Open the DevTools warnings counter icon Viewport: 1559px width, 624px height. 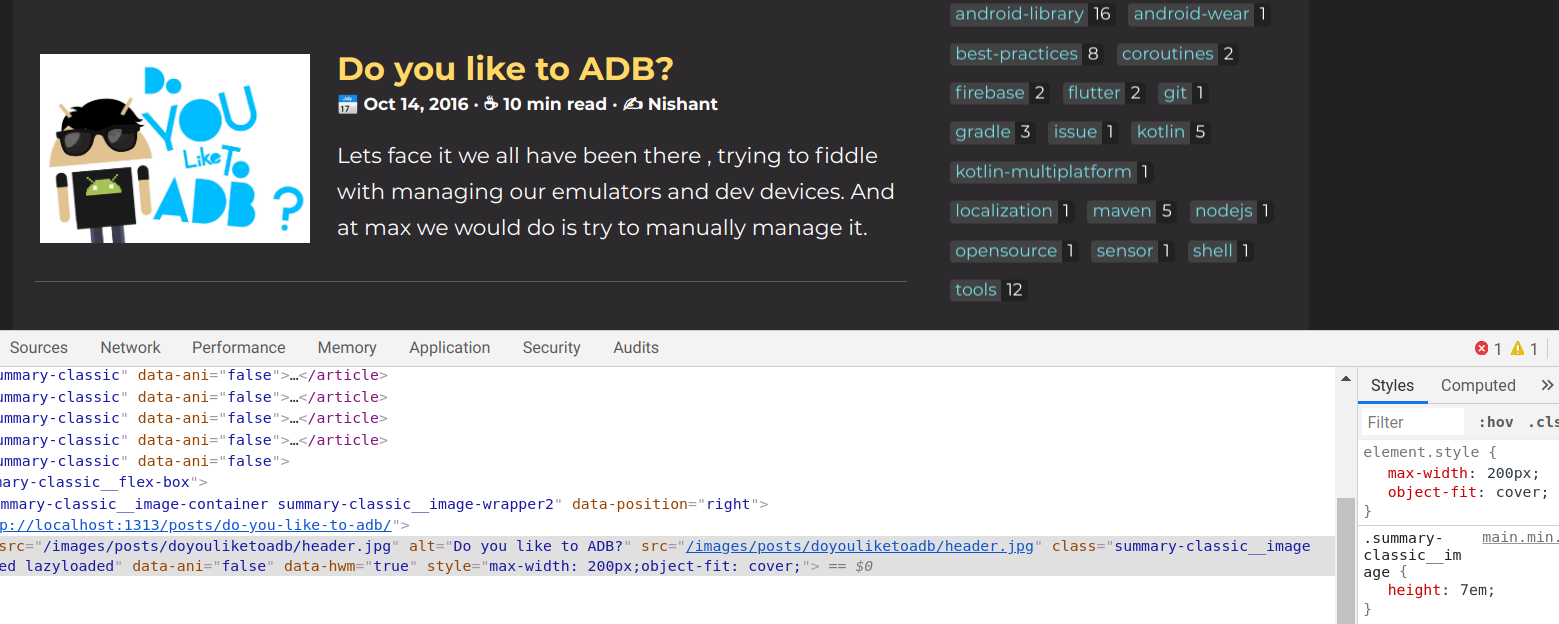pyautogui.click(x=1518, y=349)
